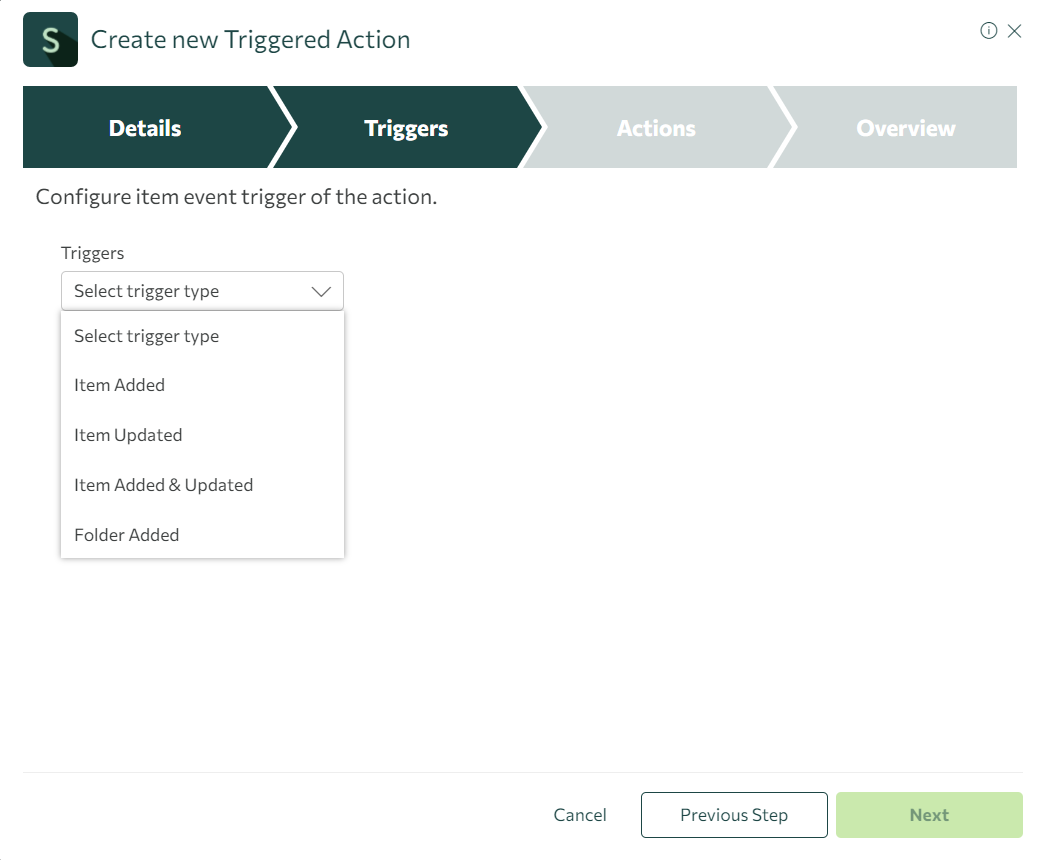
Task: Cancel the triggered action creation
Action: click(x=580, y=815)
